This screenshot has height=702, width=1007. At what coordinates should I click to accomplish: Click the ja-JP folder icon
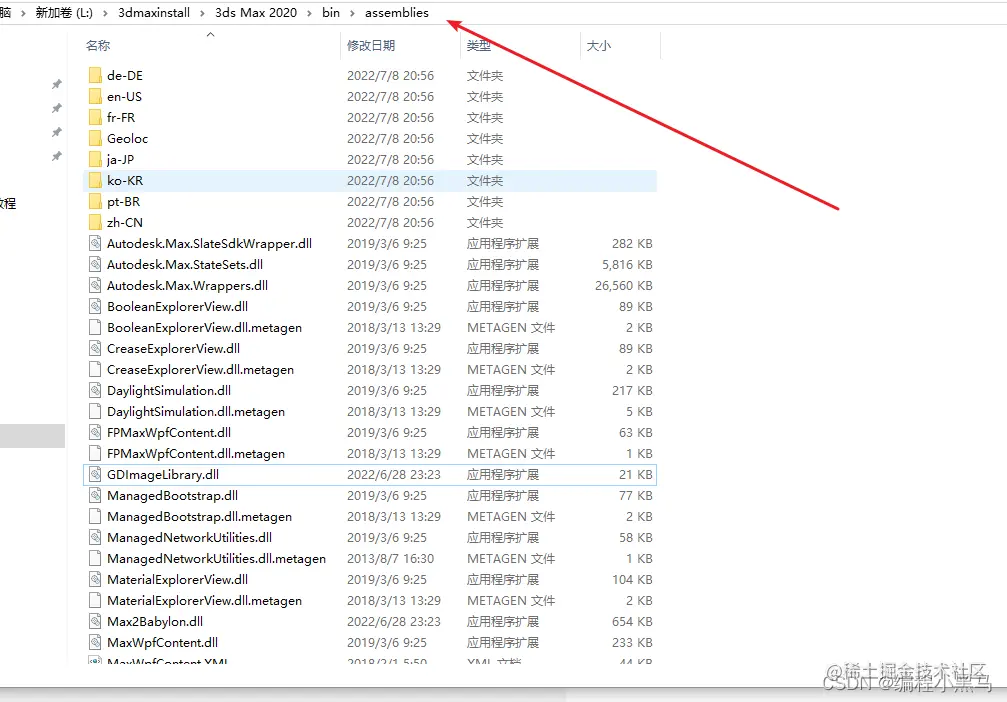point(95,160)
